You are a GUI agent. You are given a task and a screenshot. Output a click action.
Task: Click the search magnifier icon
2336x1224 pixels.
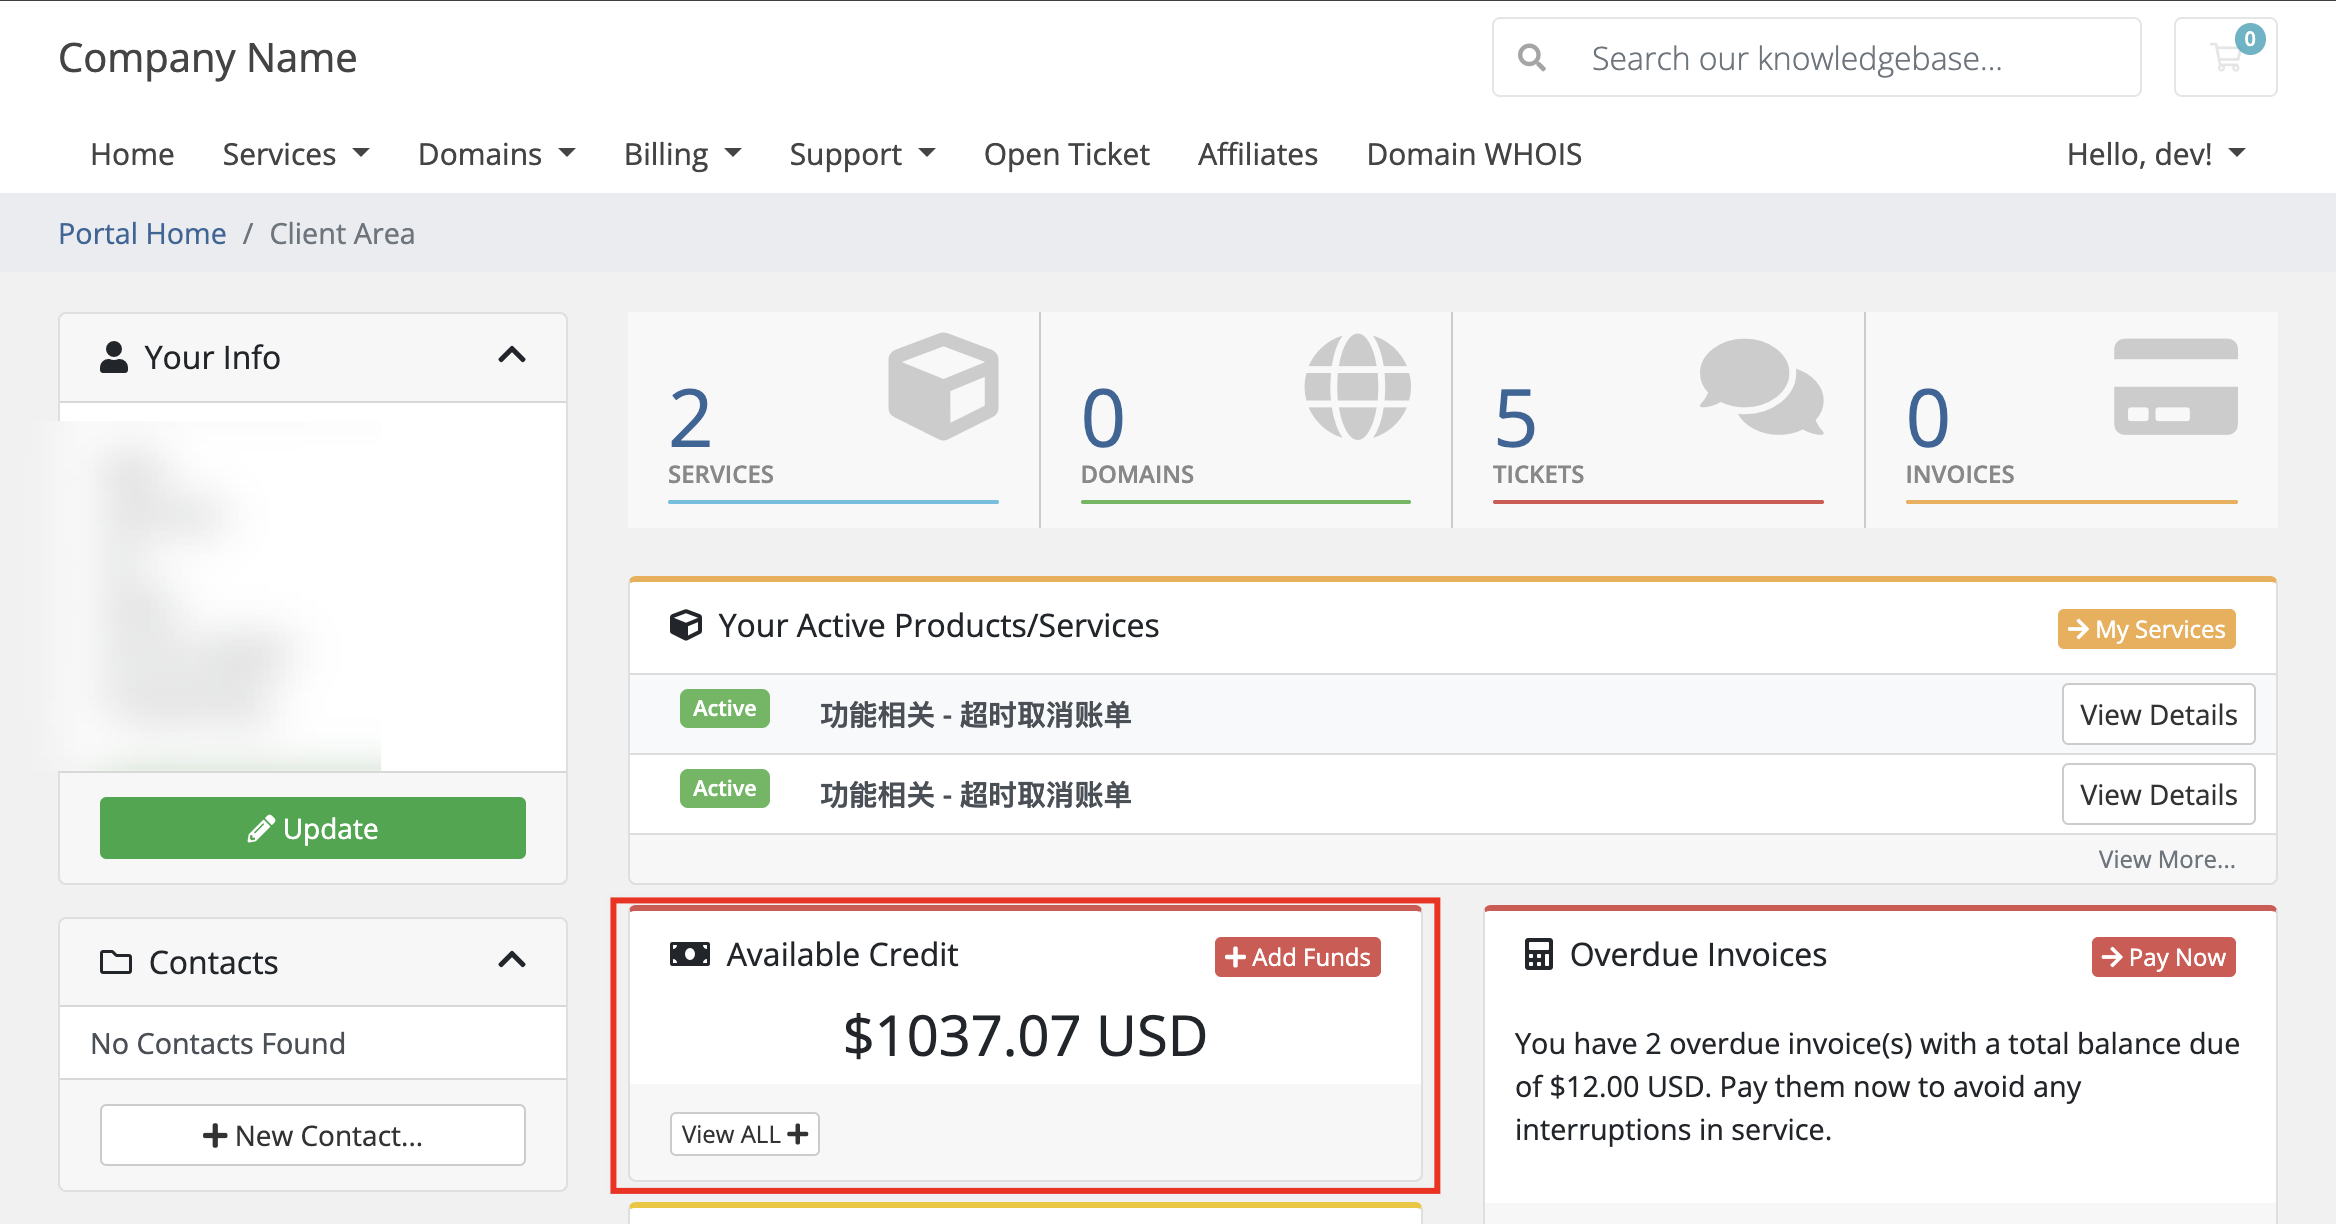tap(1532, 57)
